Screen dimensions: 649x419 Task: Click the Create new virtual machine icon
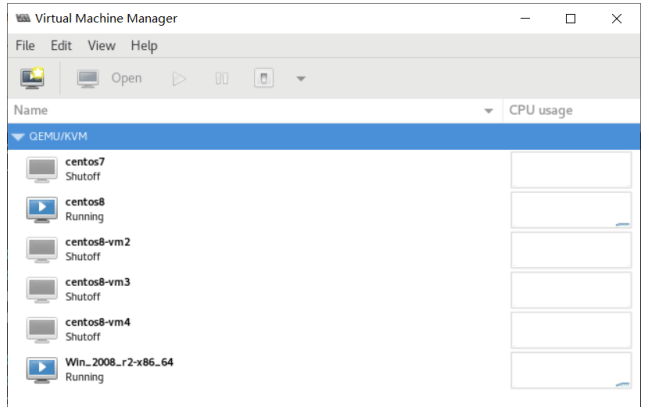tap(32, 78)
